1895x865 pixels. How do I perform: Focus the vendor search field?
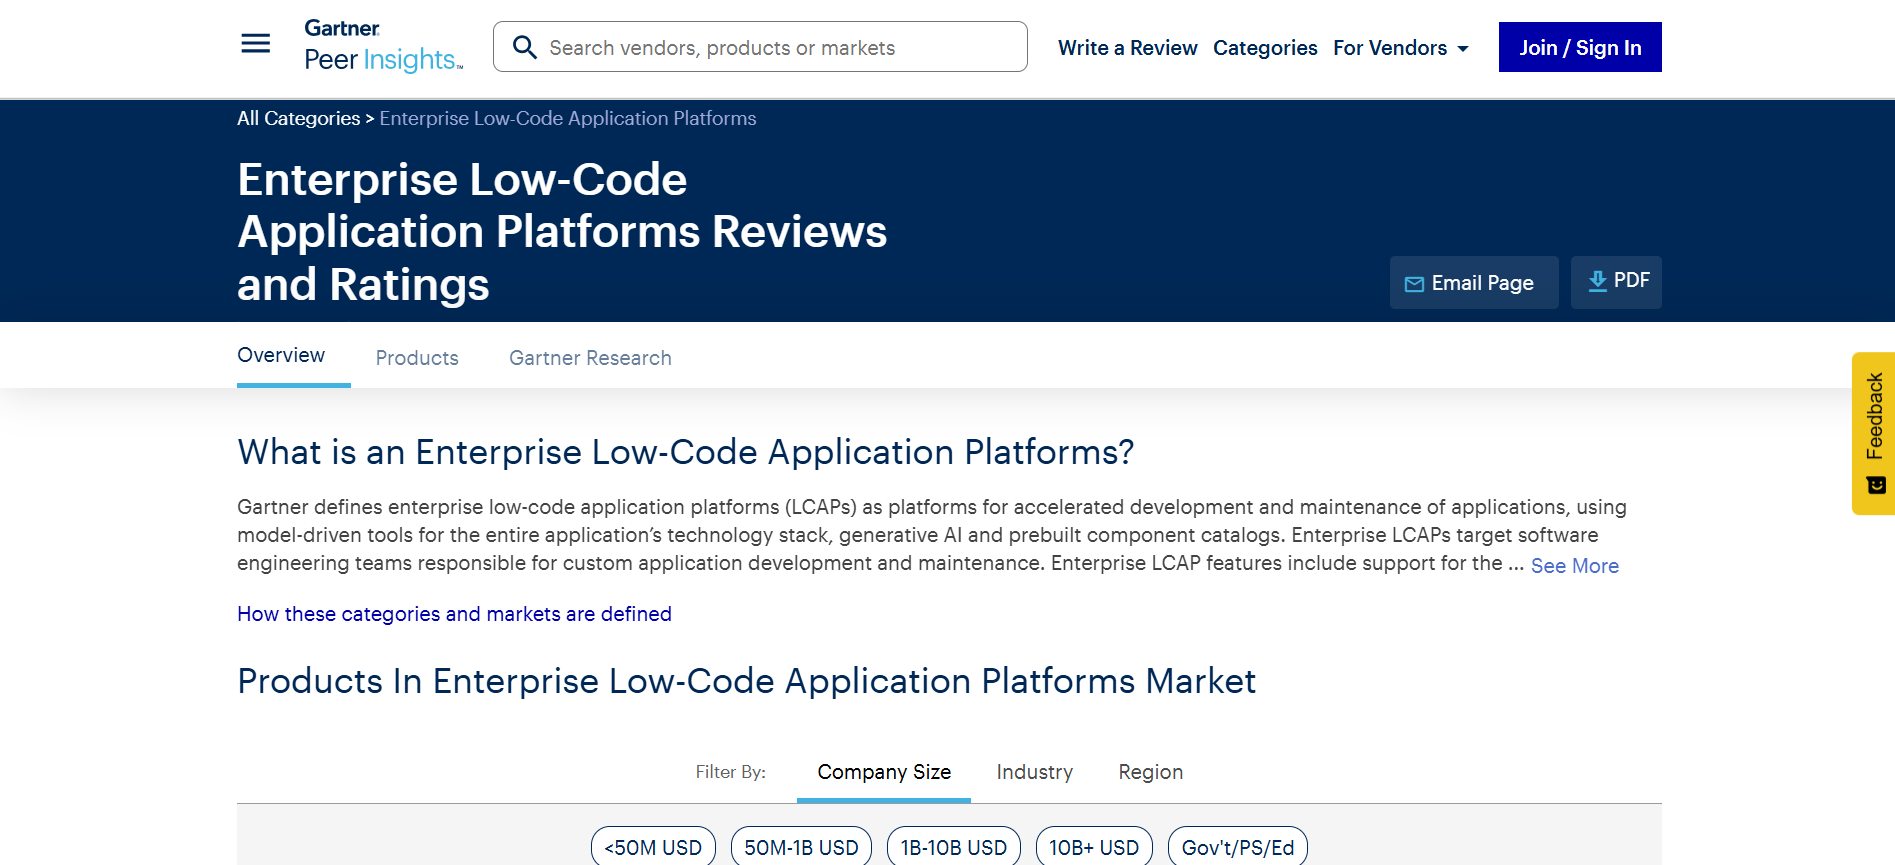(760, 47)
